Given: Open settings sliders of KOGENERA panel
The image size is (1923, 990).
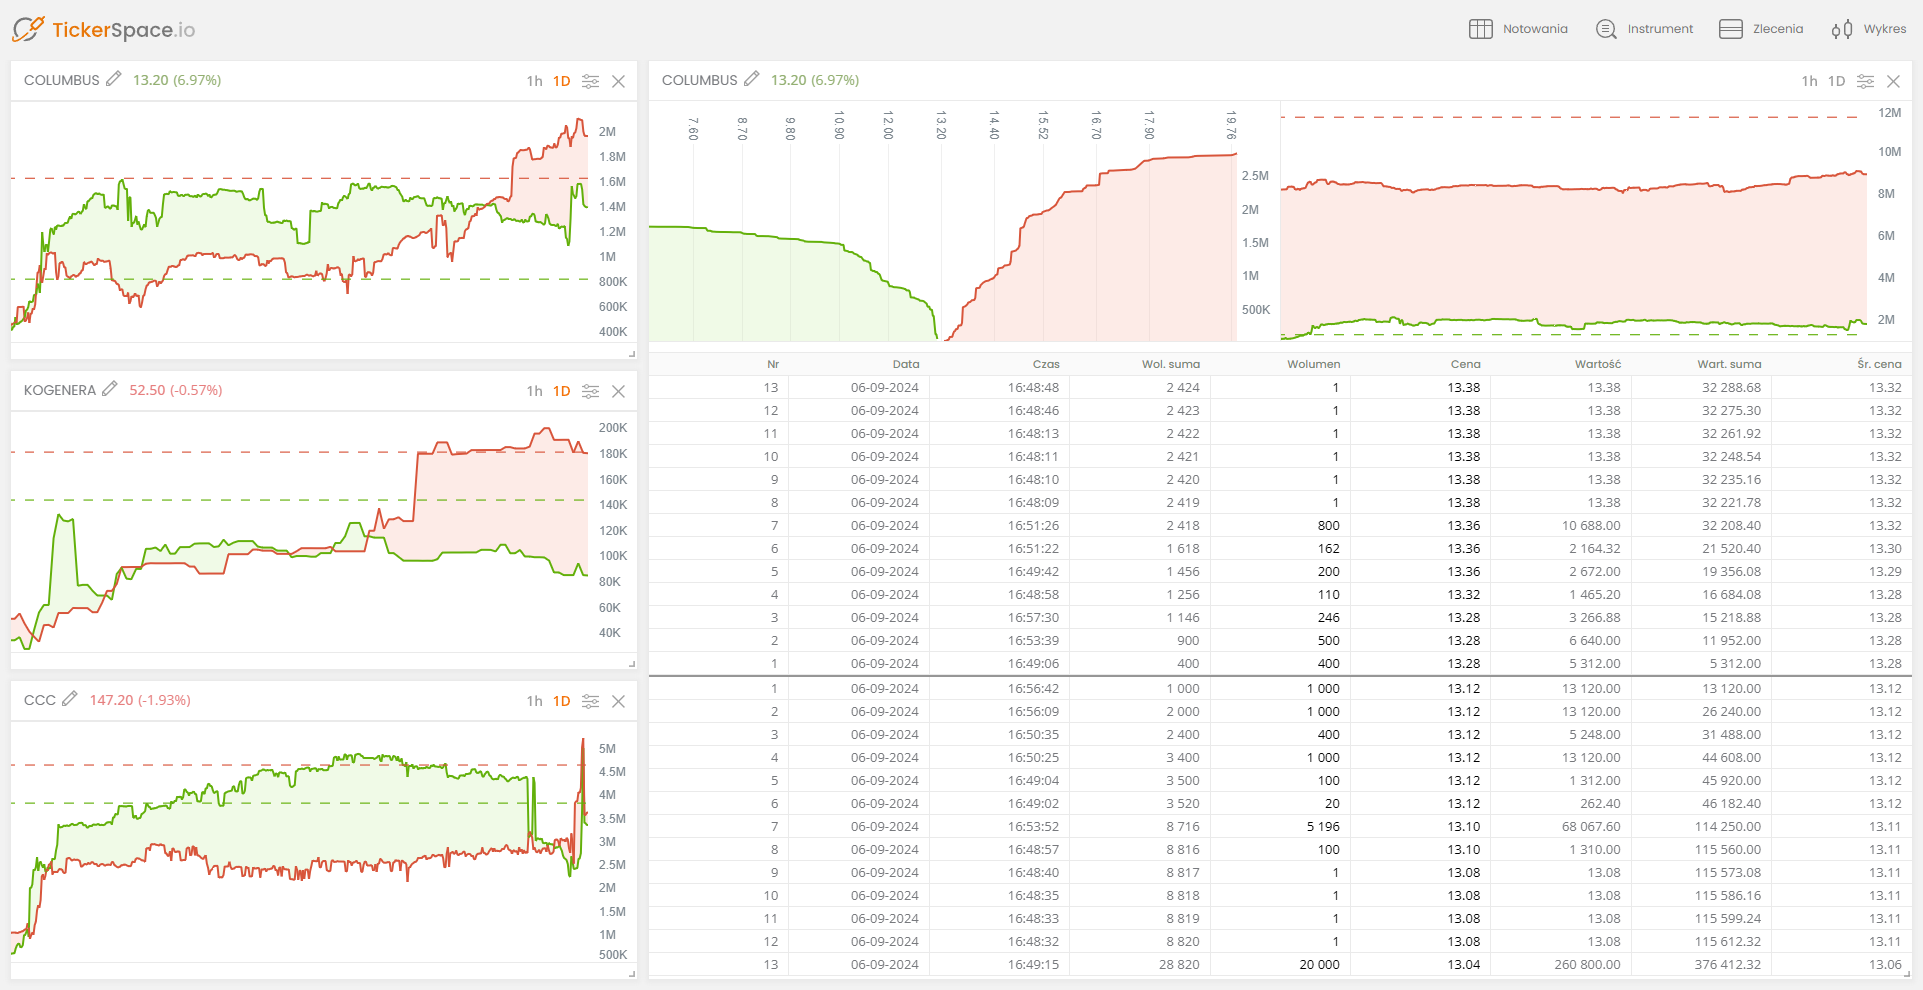Looking at the screenshot, I should [x=591, y=391].
